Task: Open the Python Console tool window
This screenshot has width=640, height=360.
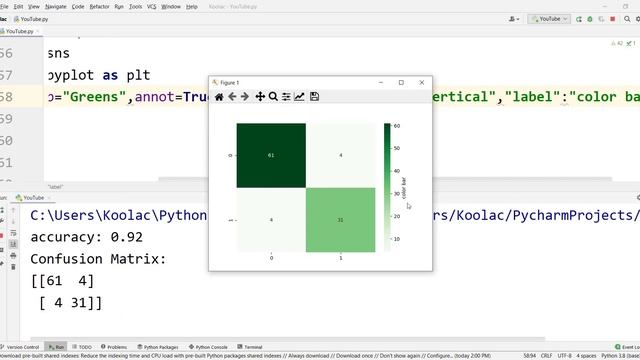Action: tap(208, 347)
